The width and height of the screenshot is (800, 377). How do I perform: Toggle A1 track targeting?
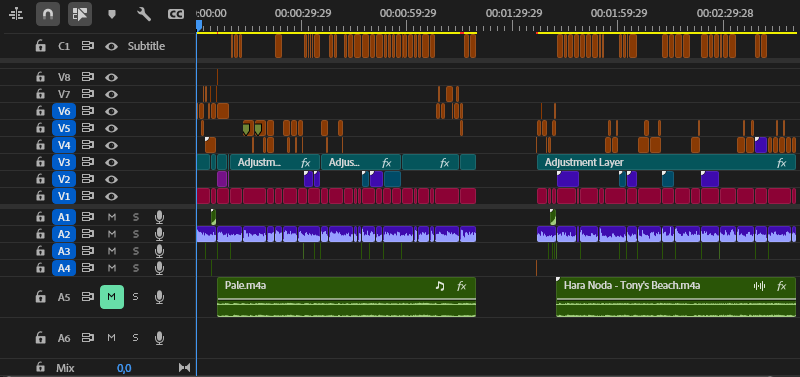tap(64, 217)
